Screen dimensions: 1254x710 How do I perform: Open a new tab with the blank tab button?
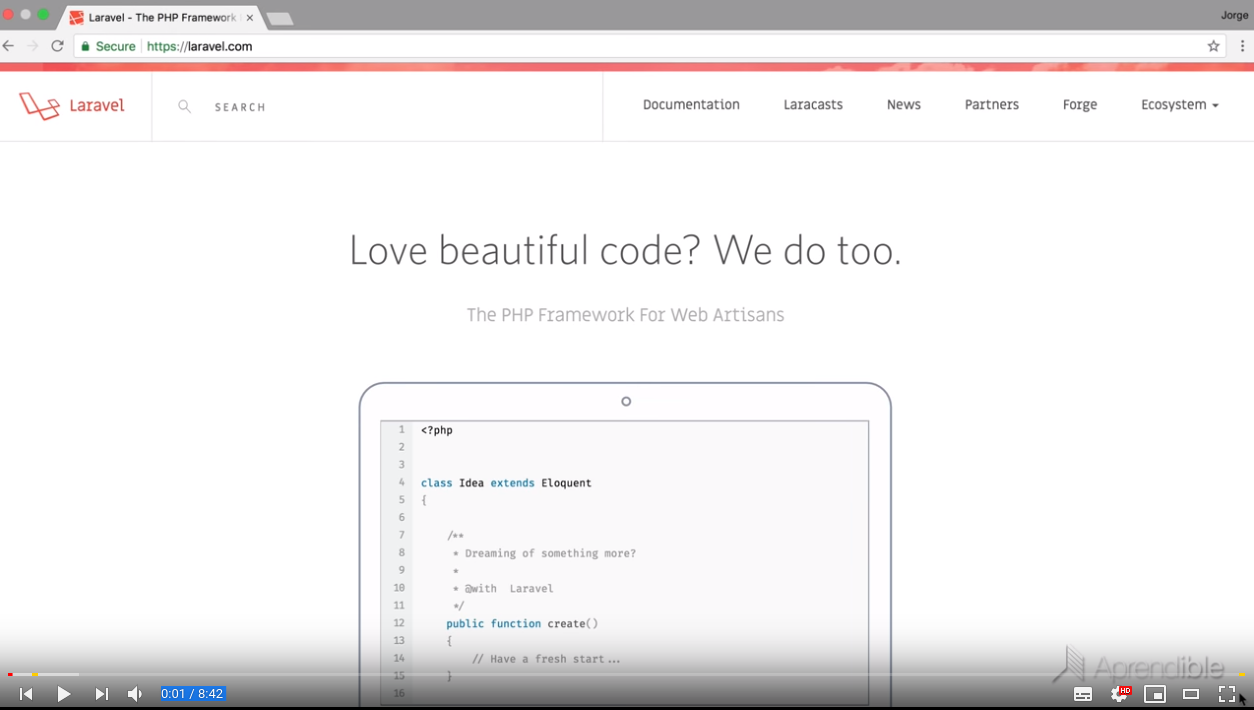click(x=280, y=19)
